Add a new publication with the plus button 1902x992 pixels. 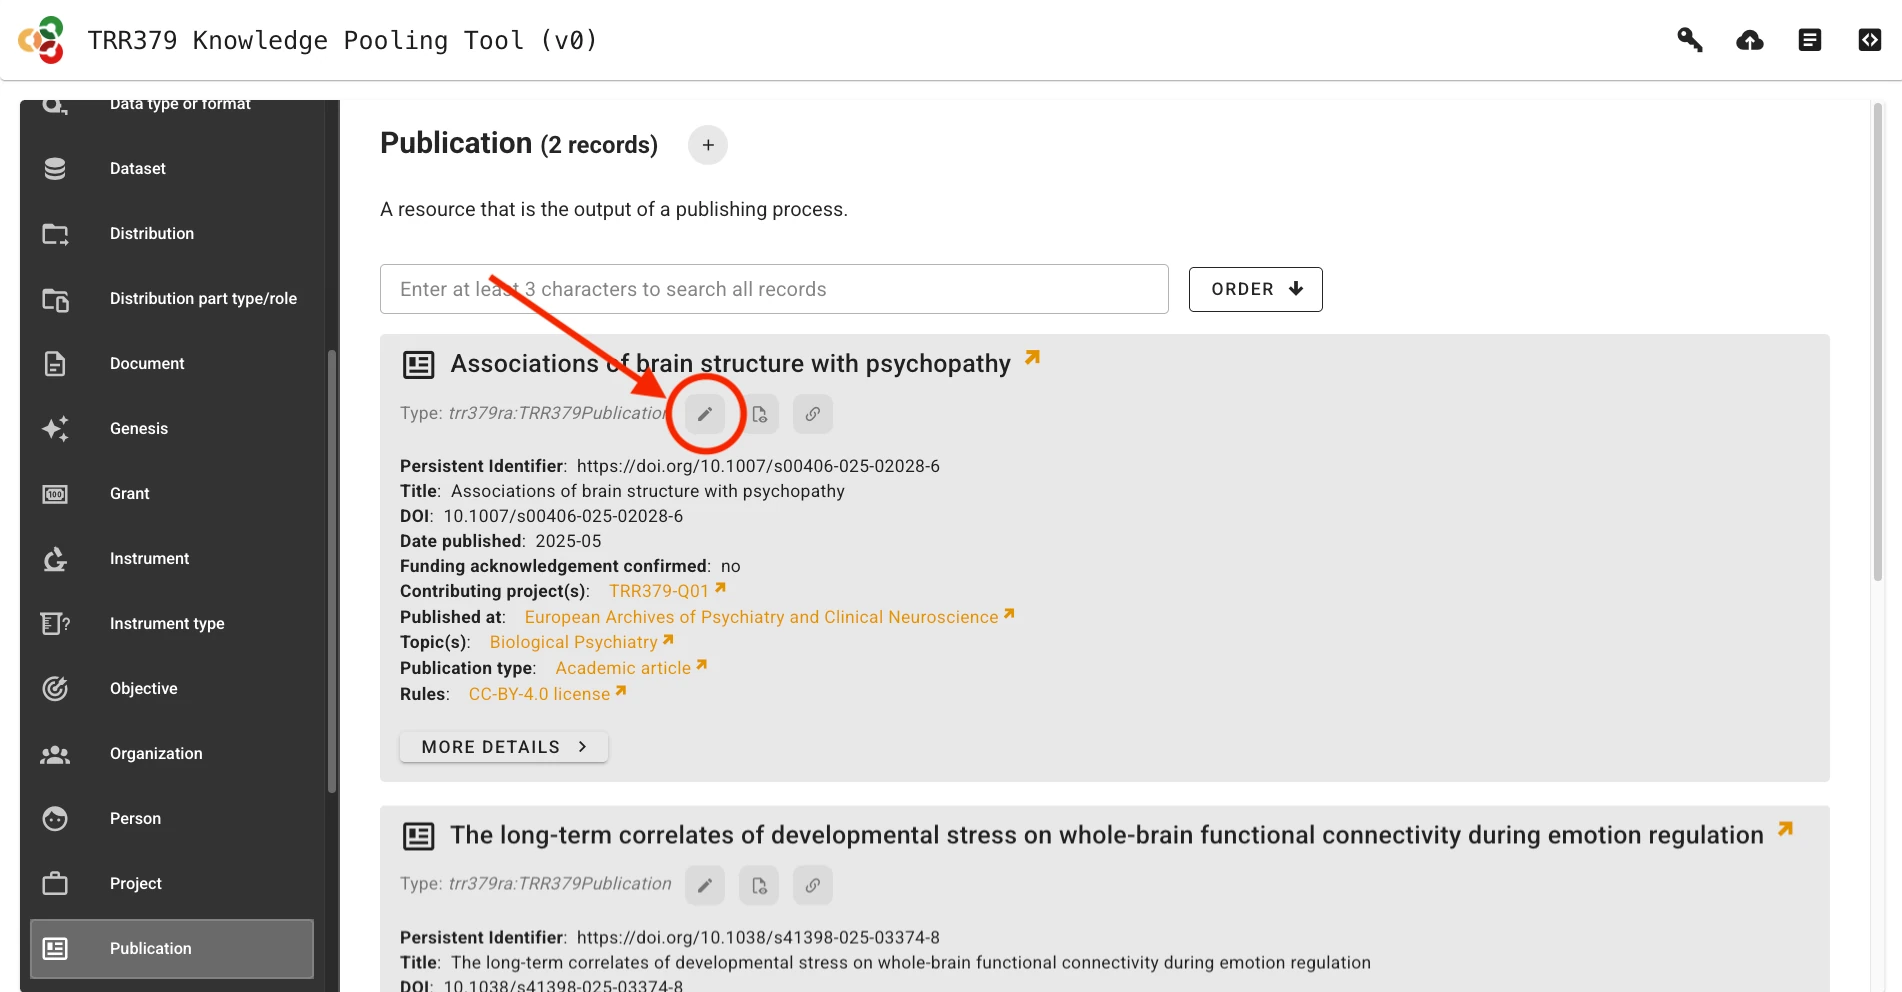[x=708, y=145]
